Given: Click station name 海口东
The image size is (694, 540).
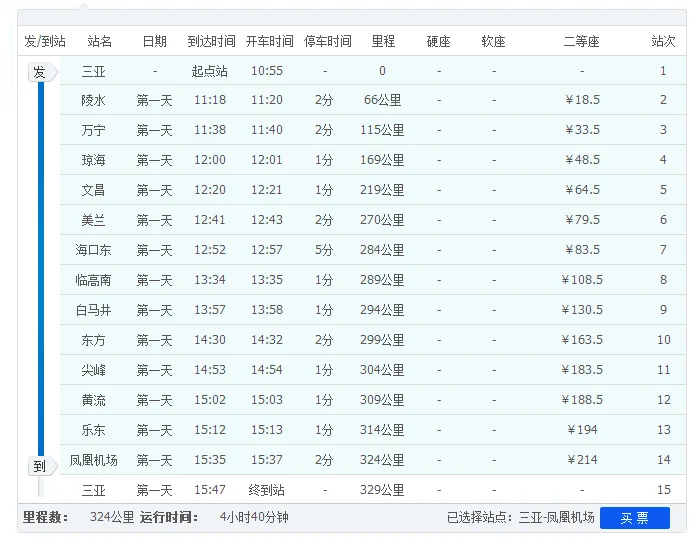Looking at the screenshot, I should pyautogui.click(x=93, y=250).
